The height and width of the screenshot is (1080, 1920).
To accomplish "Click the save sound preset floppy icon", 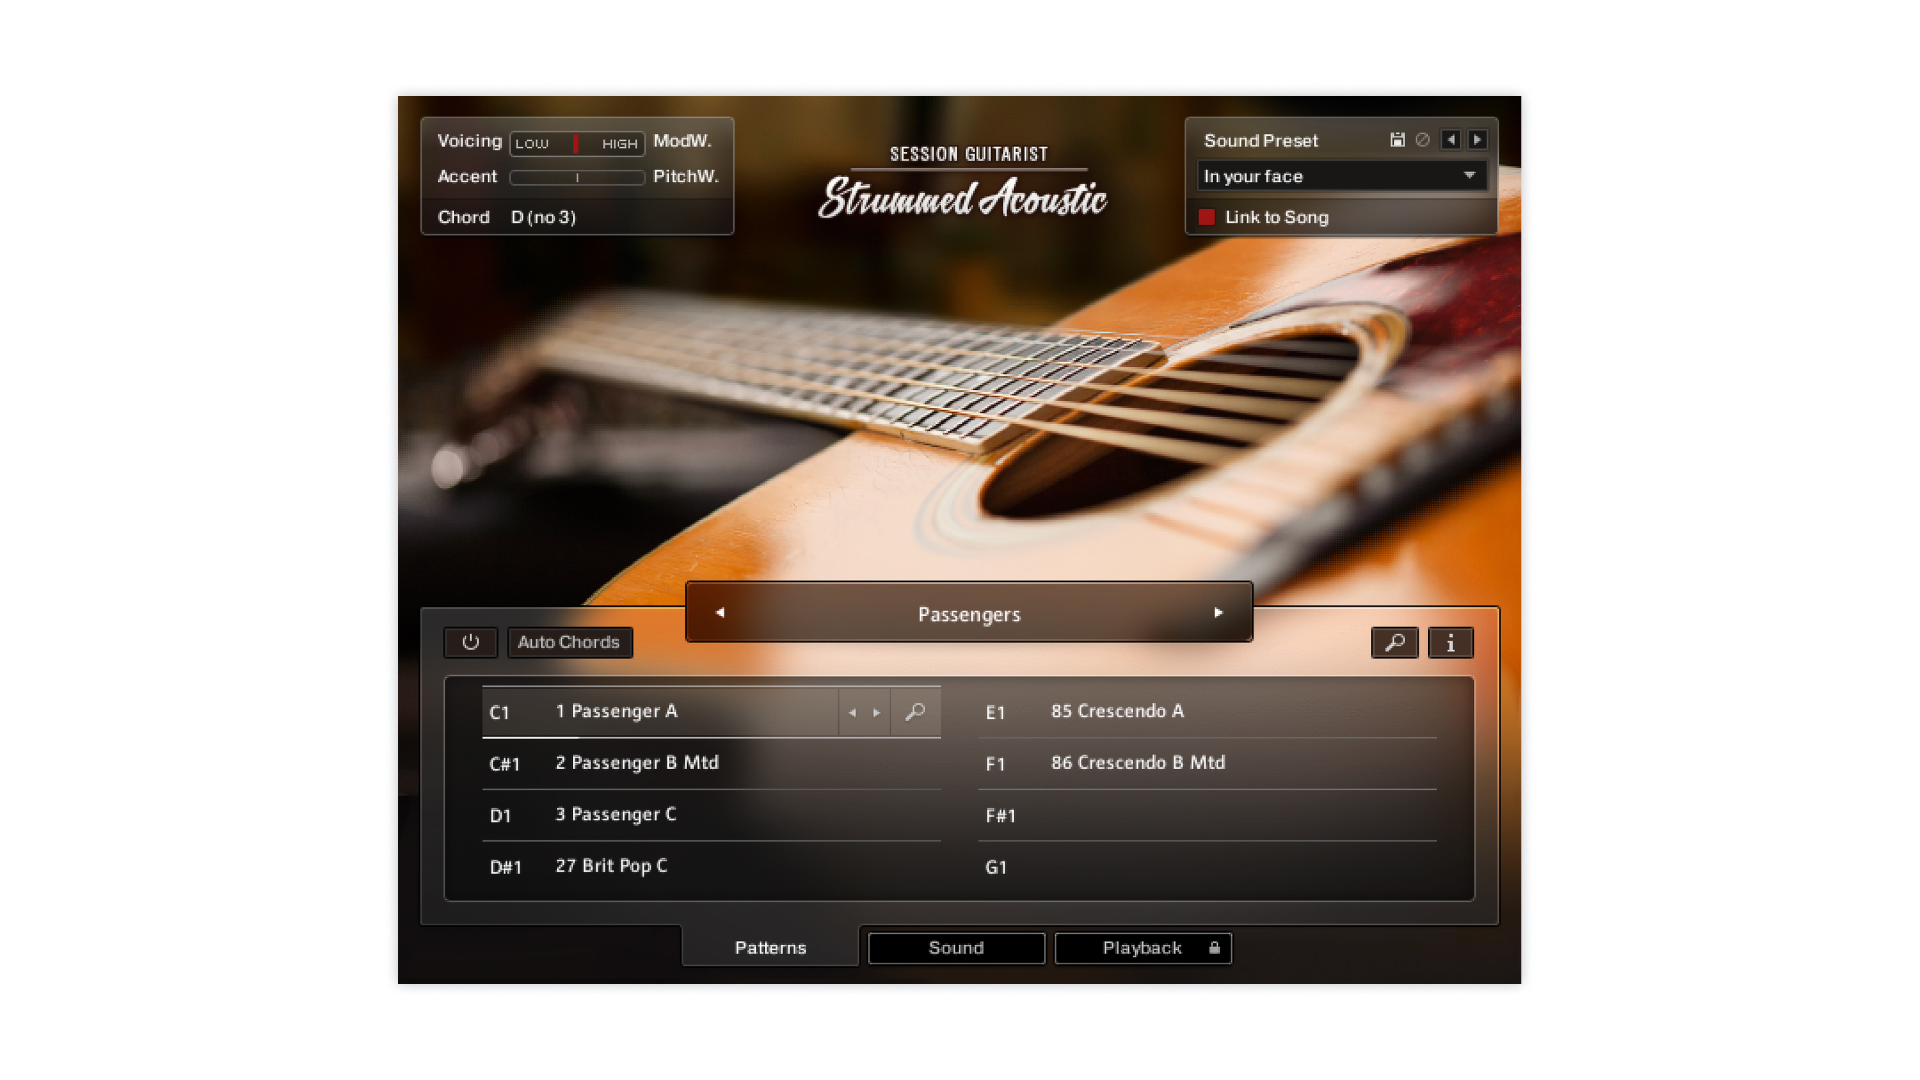I will coord(1397,140).
